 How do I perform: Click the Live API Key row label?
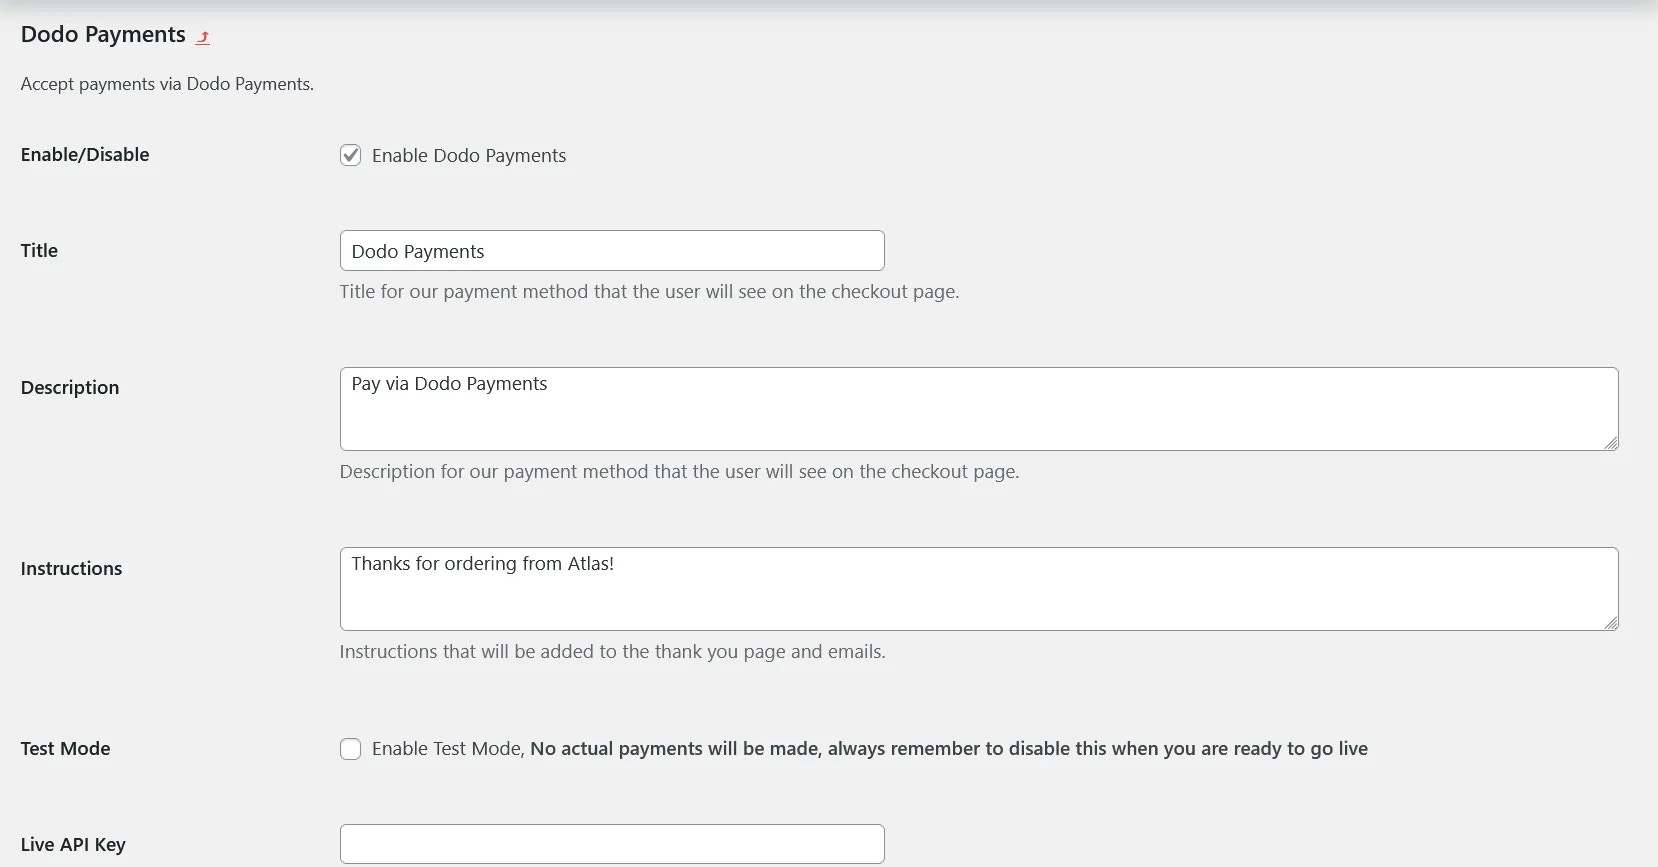(x=73, y=845)
